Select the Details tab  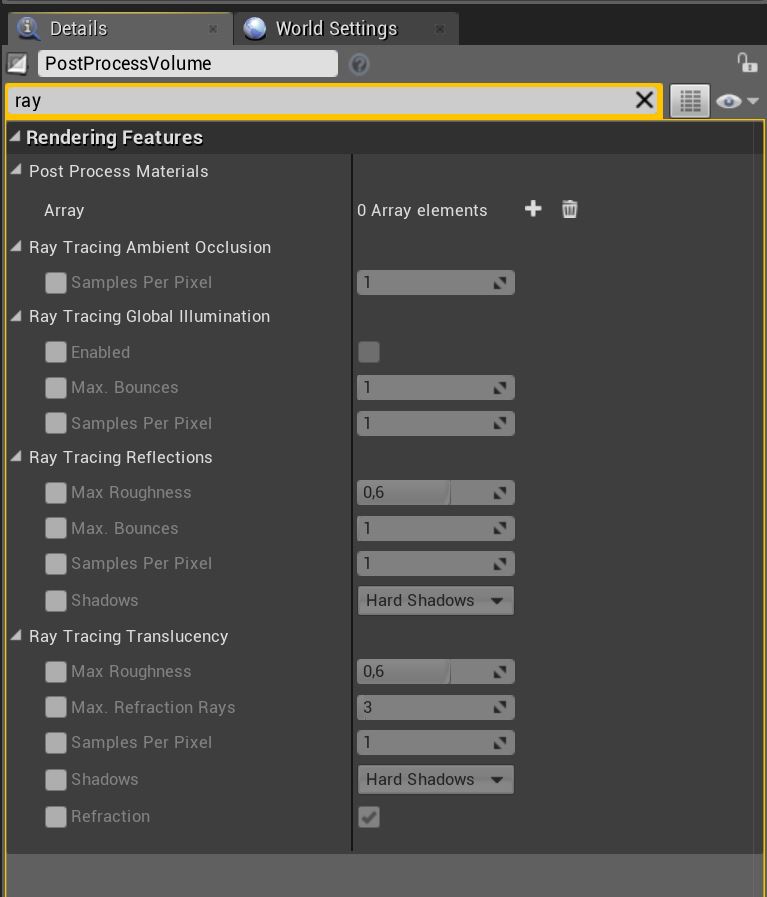point(78,29)
